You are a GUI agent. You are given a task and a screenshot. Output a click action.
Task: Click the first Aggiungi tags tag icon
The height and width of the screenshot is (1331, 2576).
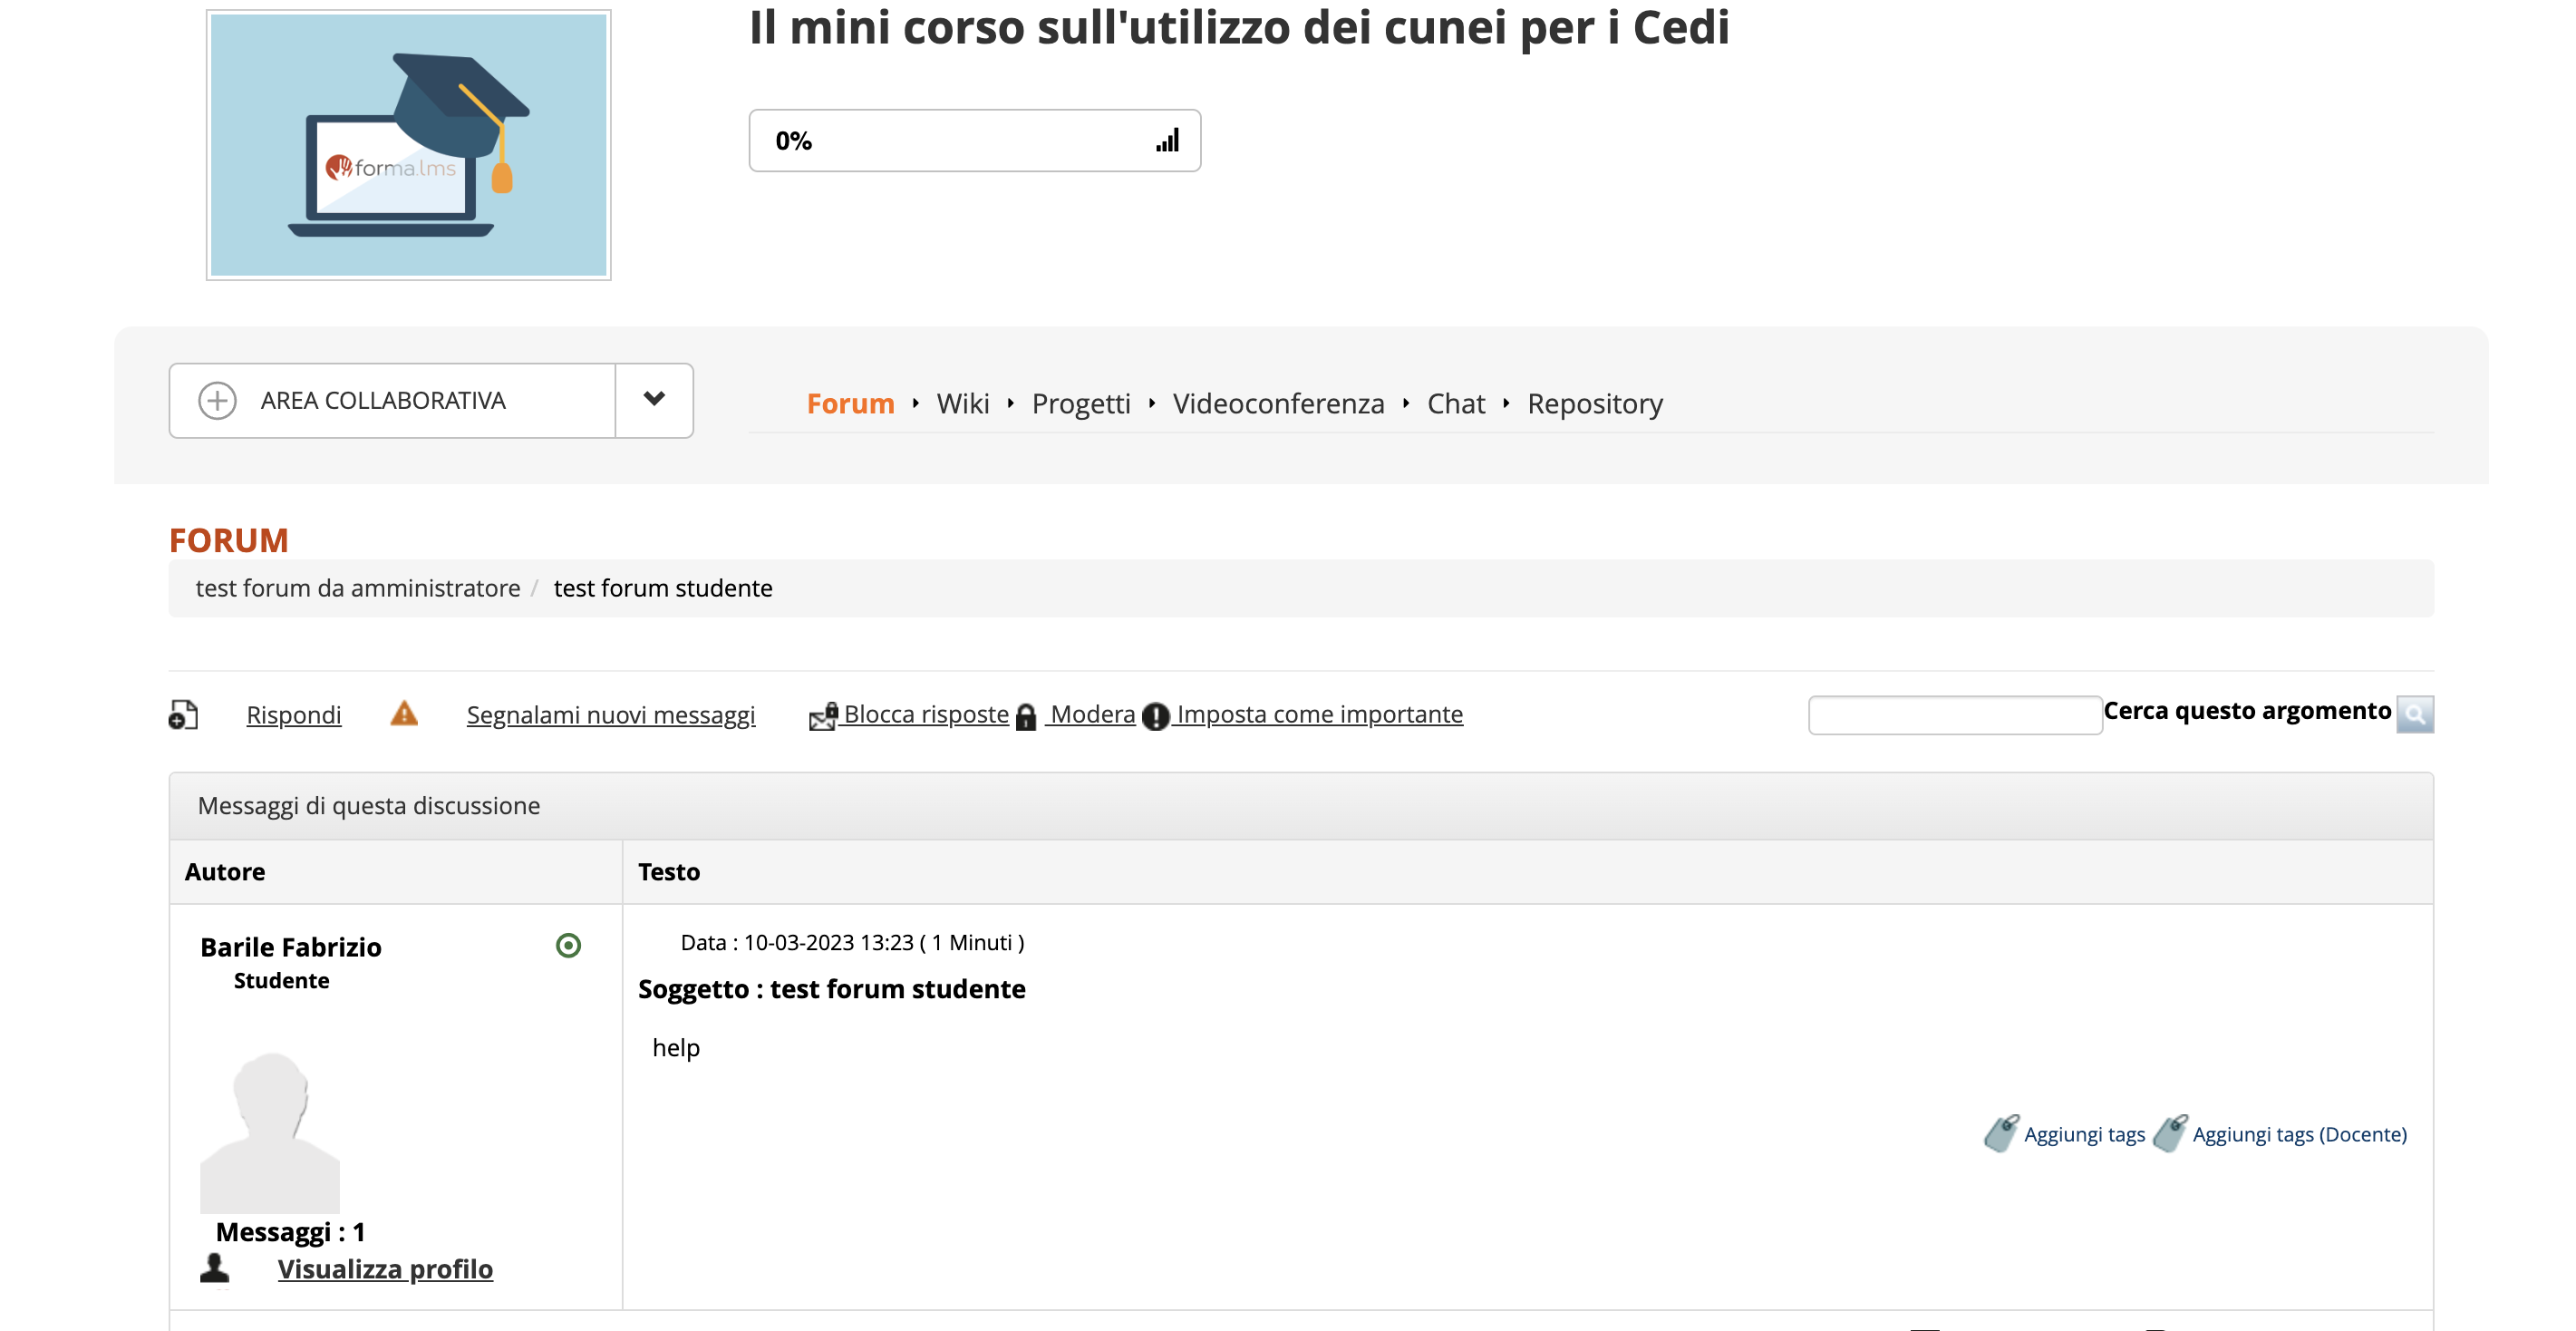[2001, 1133]
